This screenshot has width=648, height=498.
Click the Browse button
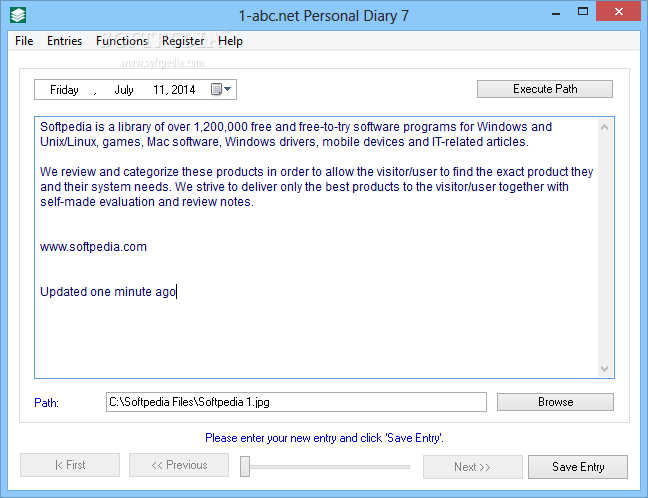pos(555,402)
